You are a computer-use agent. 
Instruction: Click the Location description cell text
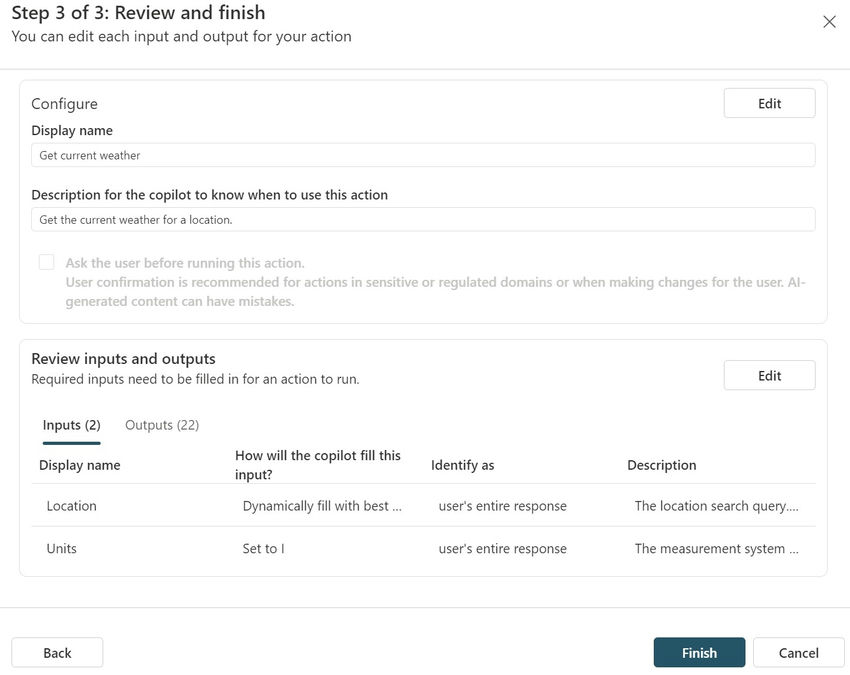pyautogui.click(x=716, y=506)
